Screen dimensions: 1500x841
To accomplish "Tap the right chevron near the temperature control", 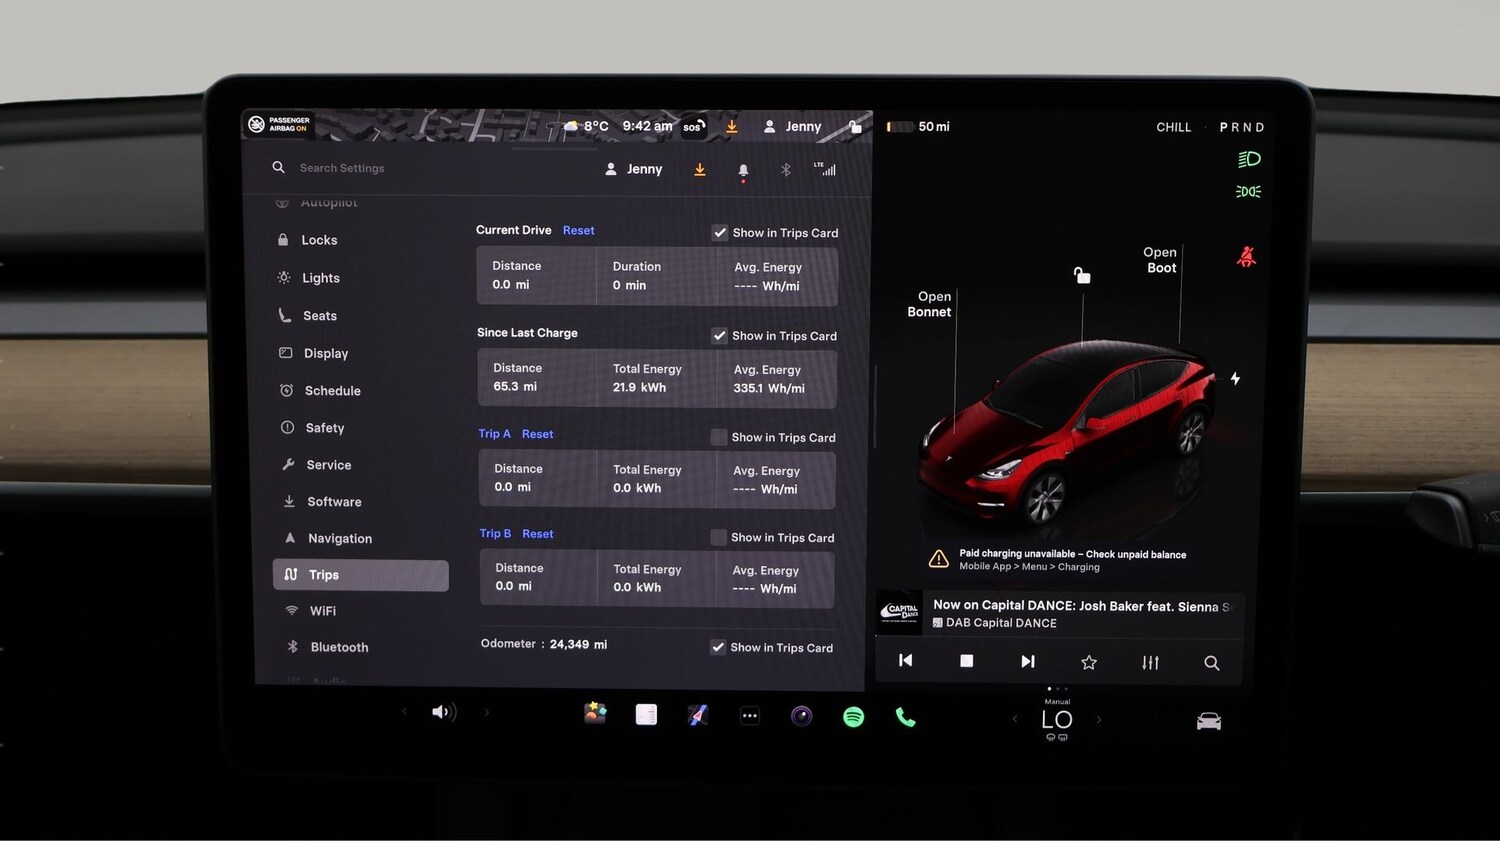I will (x=1098, y=719).
